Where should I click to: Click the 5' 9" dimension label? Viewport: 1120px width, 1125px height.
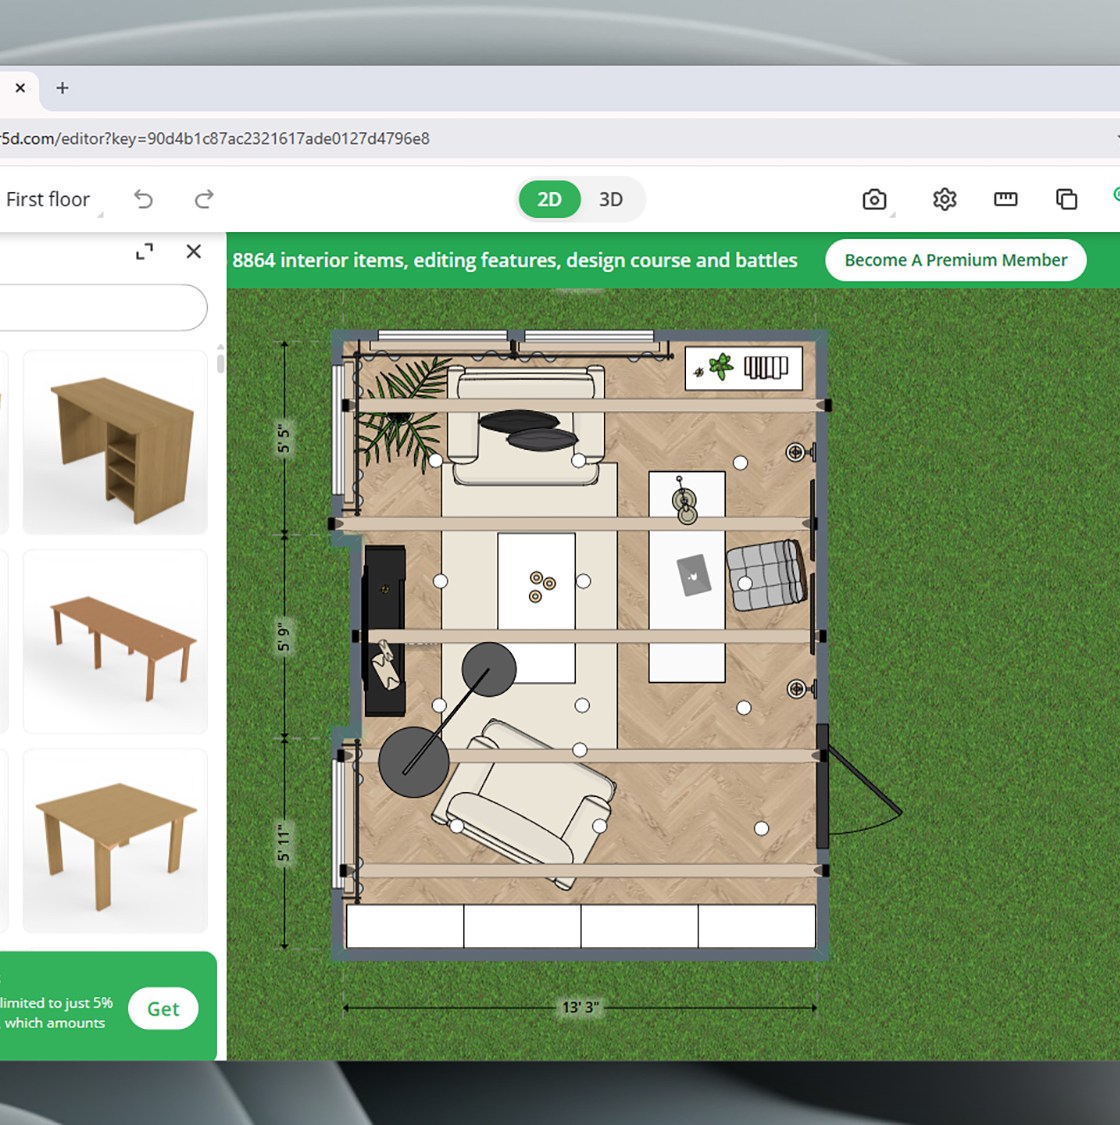(284, 636)
